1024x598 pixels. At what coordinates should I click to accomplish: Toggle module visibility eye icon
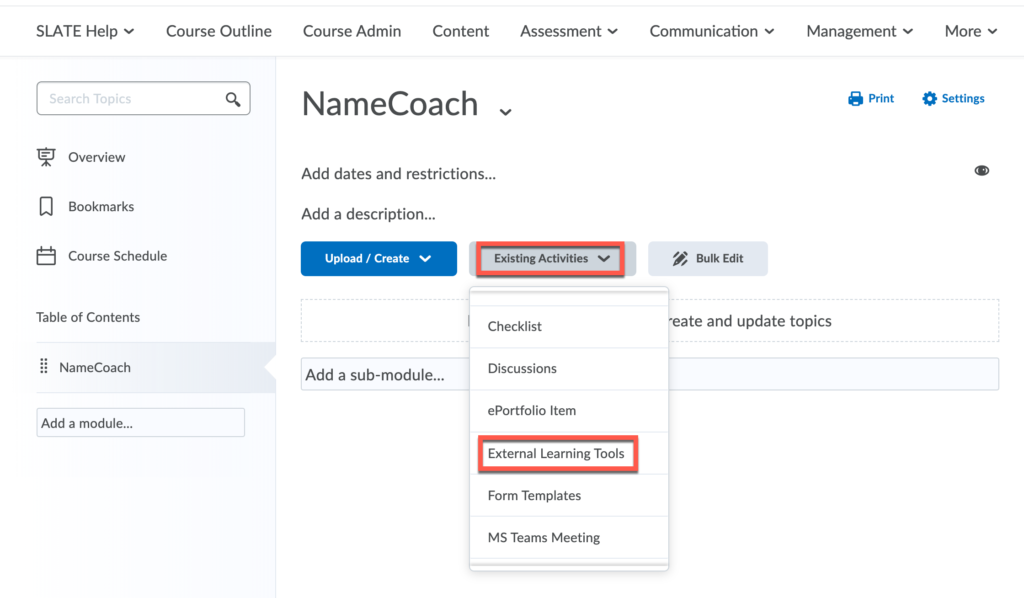coord(982,170)
